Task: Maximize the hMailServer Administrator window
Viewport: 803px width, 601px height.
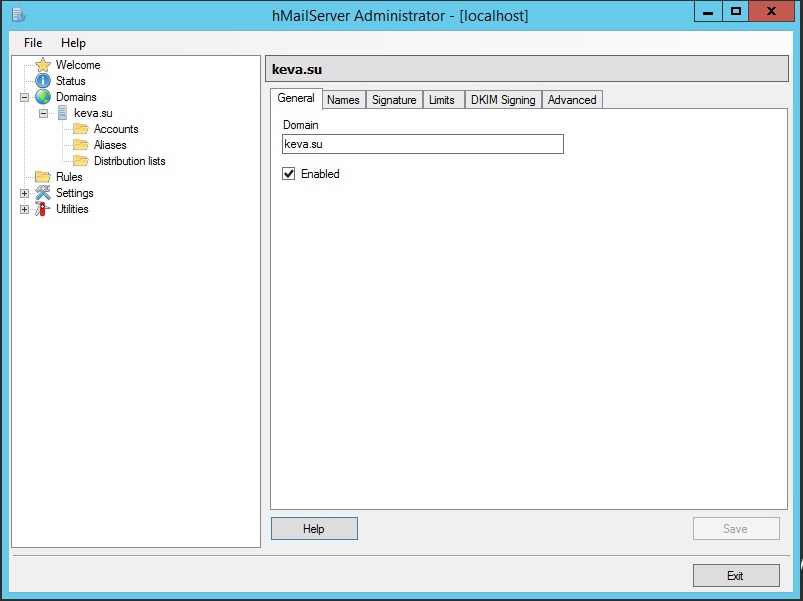Action: pyautogui.click(x=736, y=12)
